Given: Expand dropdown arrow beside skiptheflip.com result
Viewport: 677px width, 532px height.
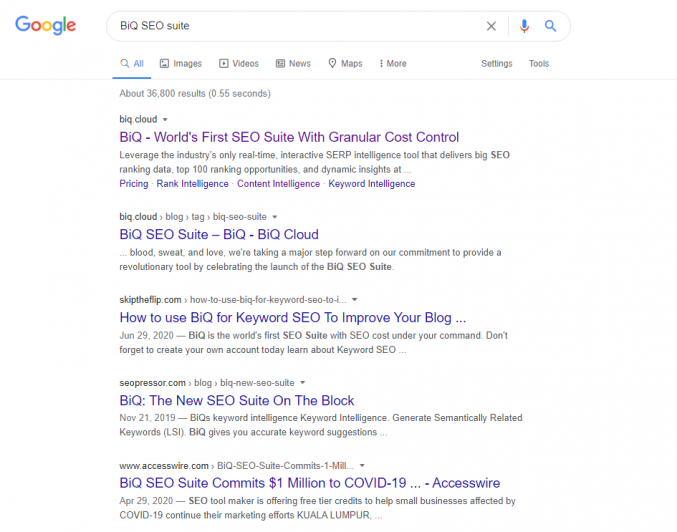Looking at the screenshot, I should point(354,300).
